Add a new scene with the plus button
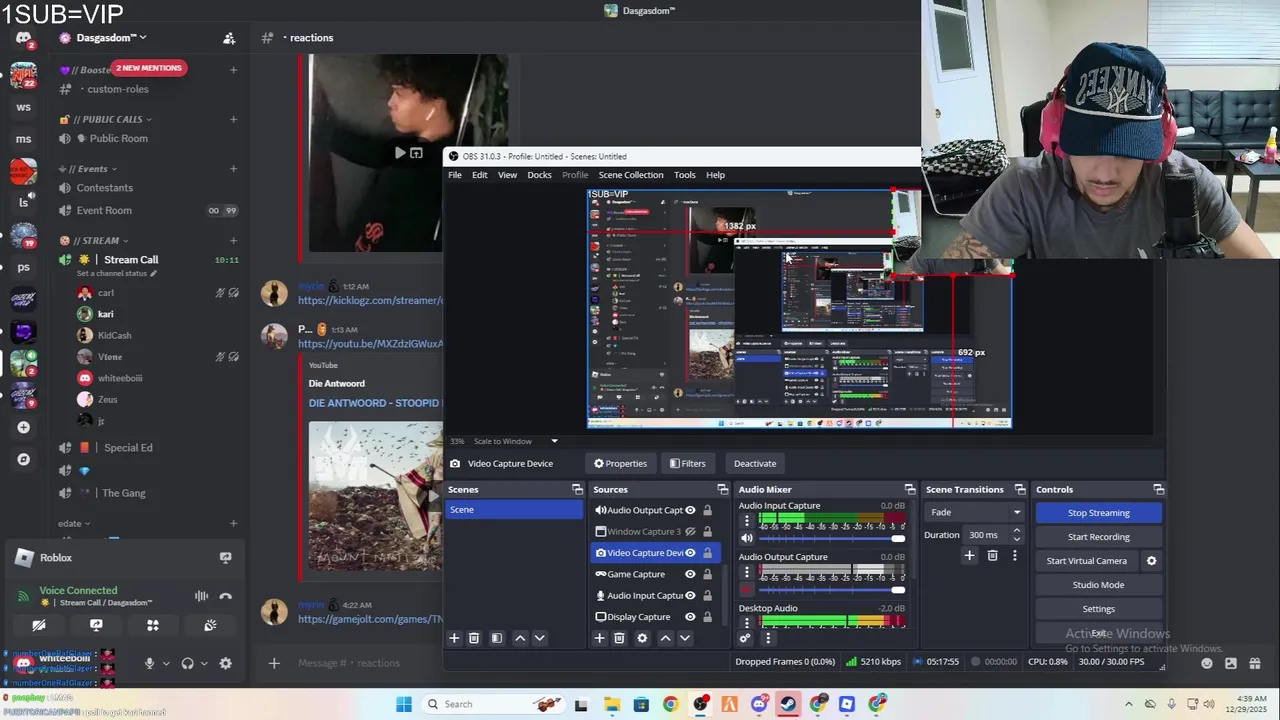Screen dimensions: 1280x720 pos(454,638)
